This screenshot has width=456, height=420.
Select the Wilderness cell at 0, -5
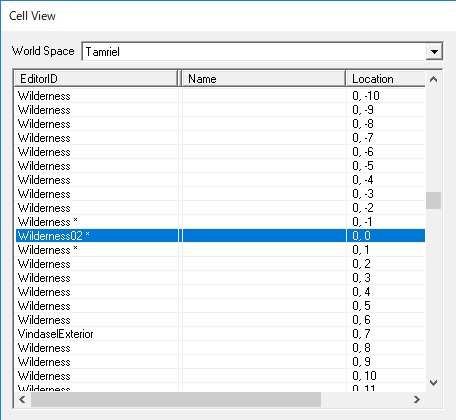(220, 166)
